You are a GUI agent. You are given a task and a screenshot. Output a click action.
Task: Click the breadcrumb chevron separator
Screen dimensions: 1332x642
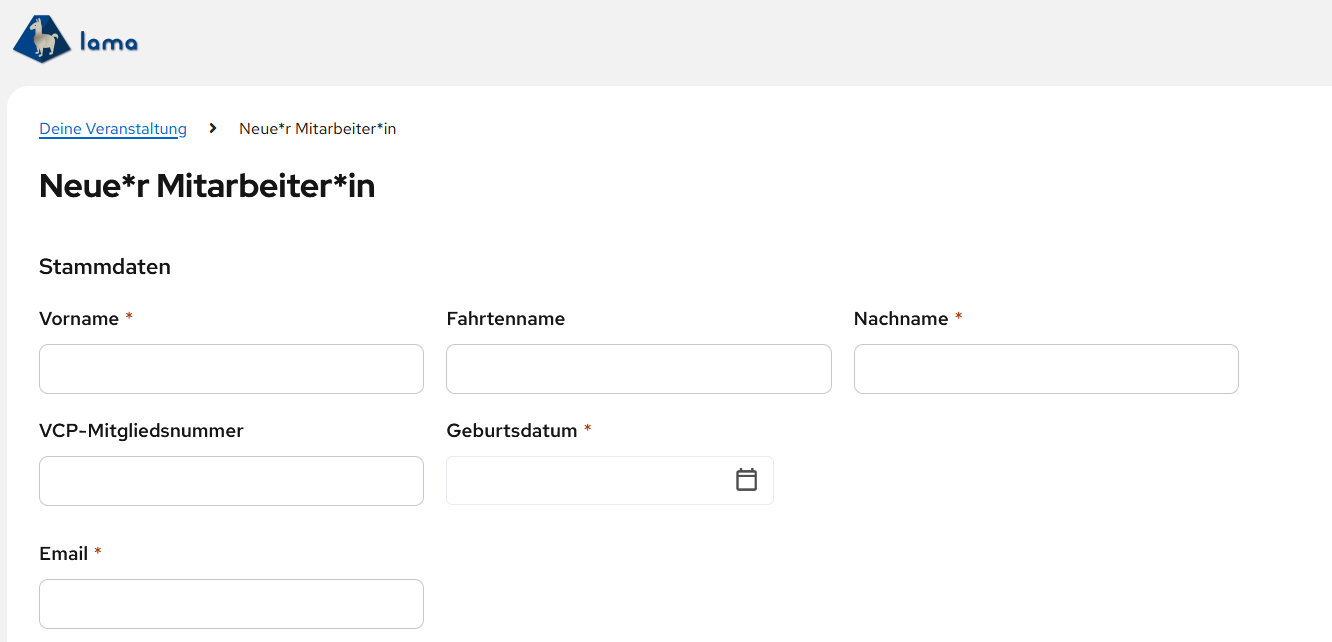[211, 128]
